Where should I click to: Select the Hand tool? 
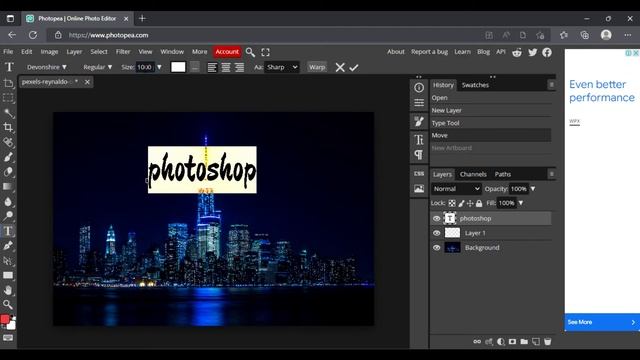point(8,290)
